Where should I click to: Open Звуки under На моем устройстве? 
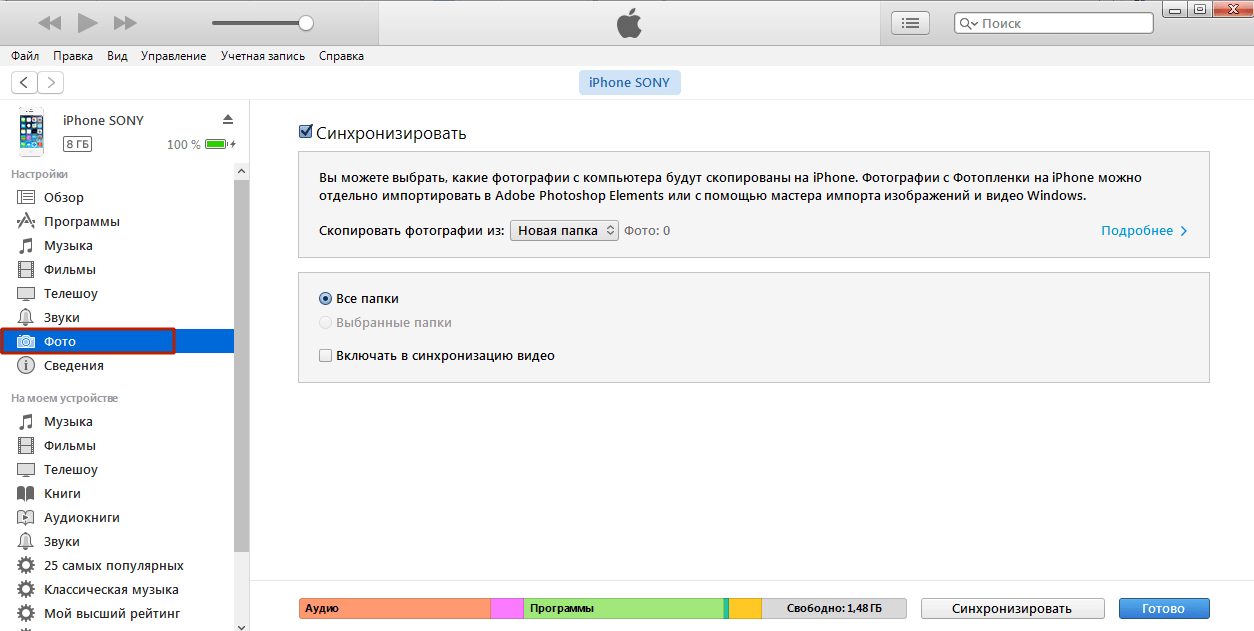pos(117,541)
